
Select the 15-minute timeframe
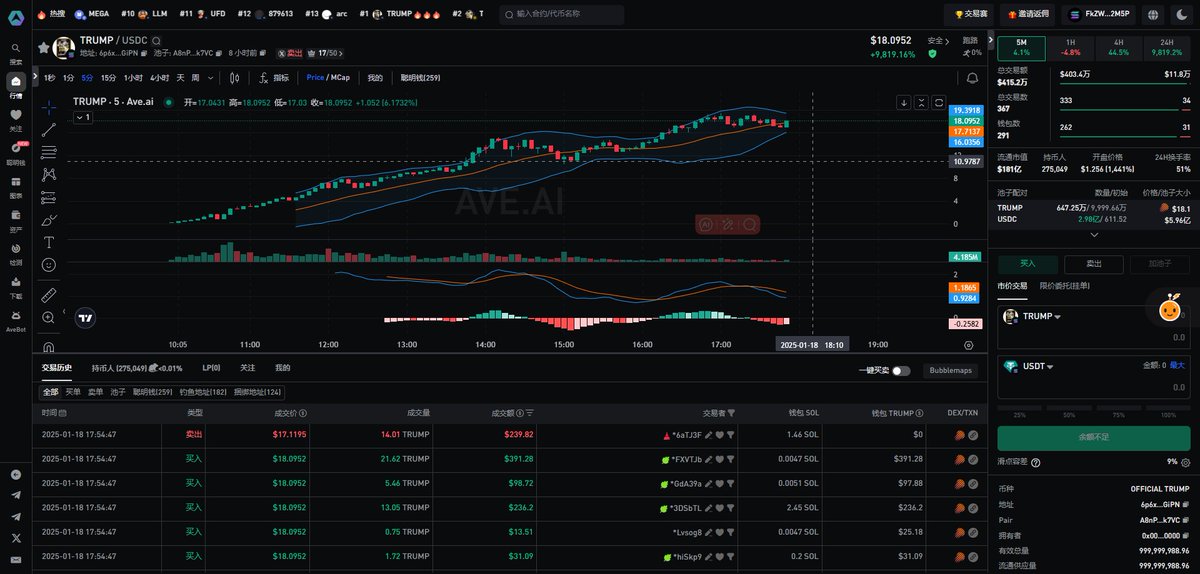coord(108,77)
